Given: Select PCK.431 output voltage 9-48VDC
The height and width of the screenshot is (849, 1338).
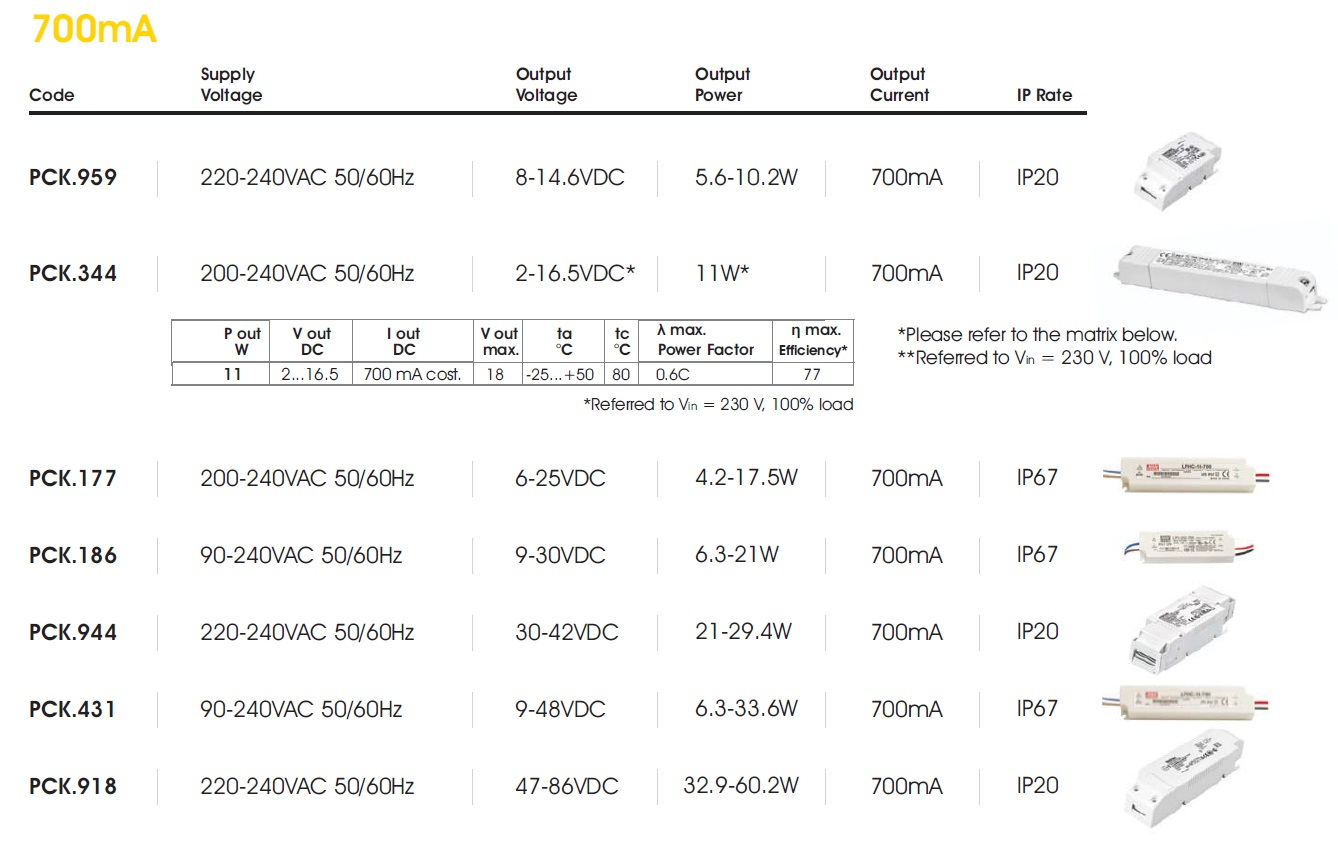Looking at the screenshot, I should tap(560, 709).
